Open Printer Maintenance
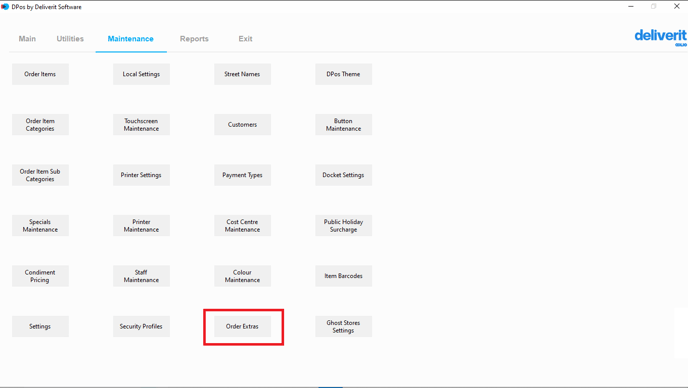The width and height of the screenshot is (688, 388). (x=141, y=226)
